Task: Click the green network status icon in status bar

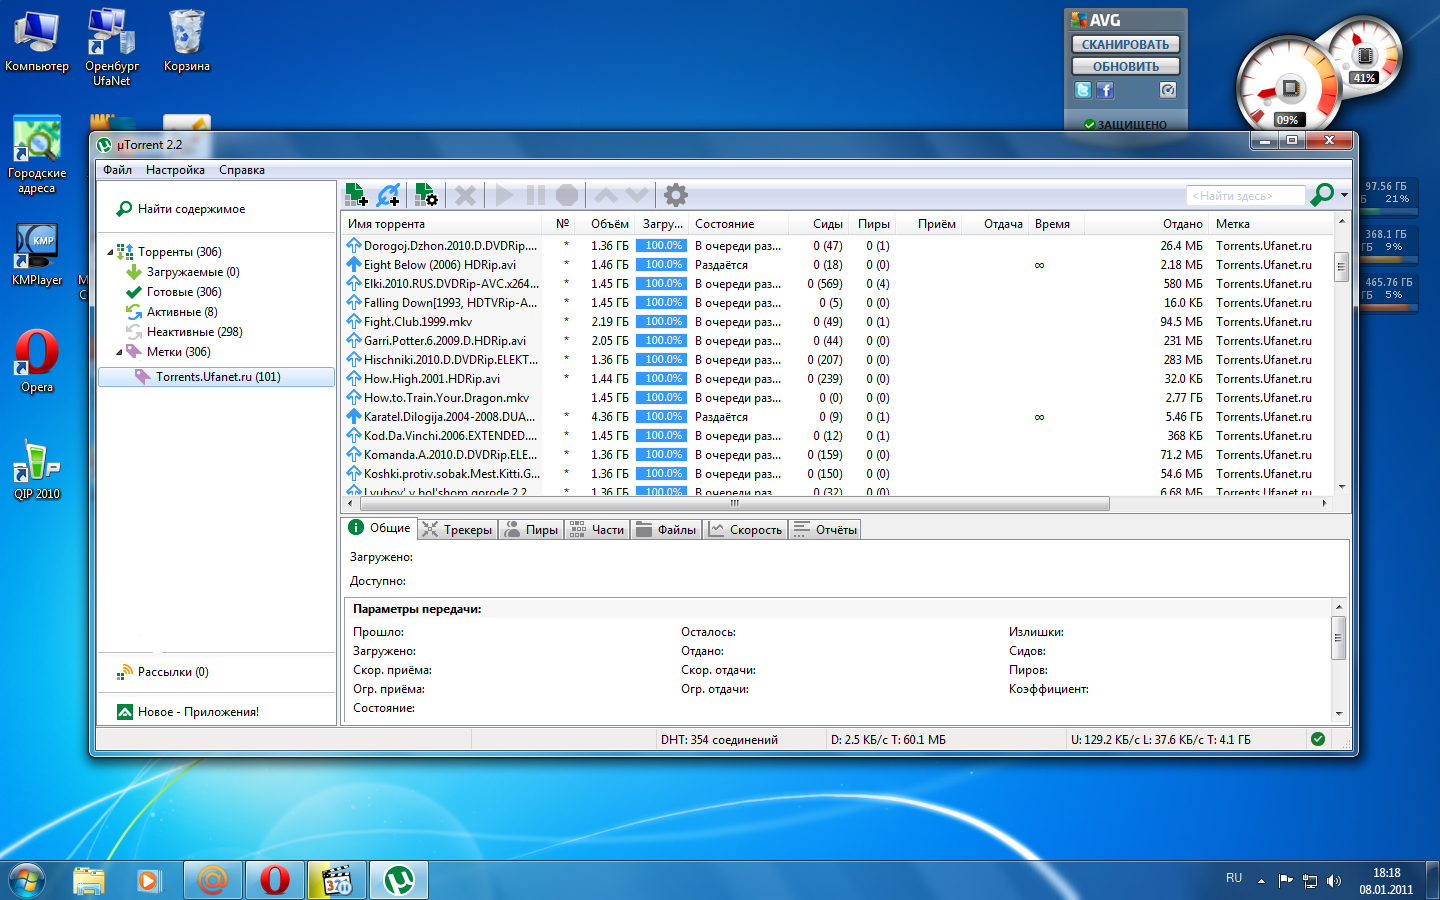Action: point(1318,739)
